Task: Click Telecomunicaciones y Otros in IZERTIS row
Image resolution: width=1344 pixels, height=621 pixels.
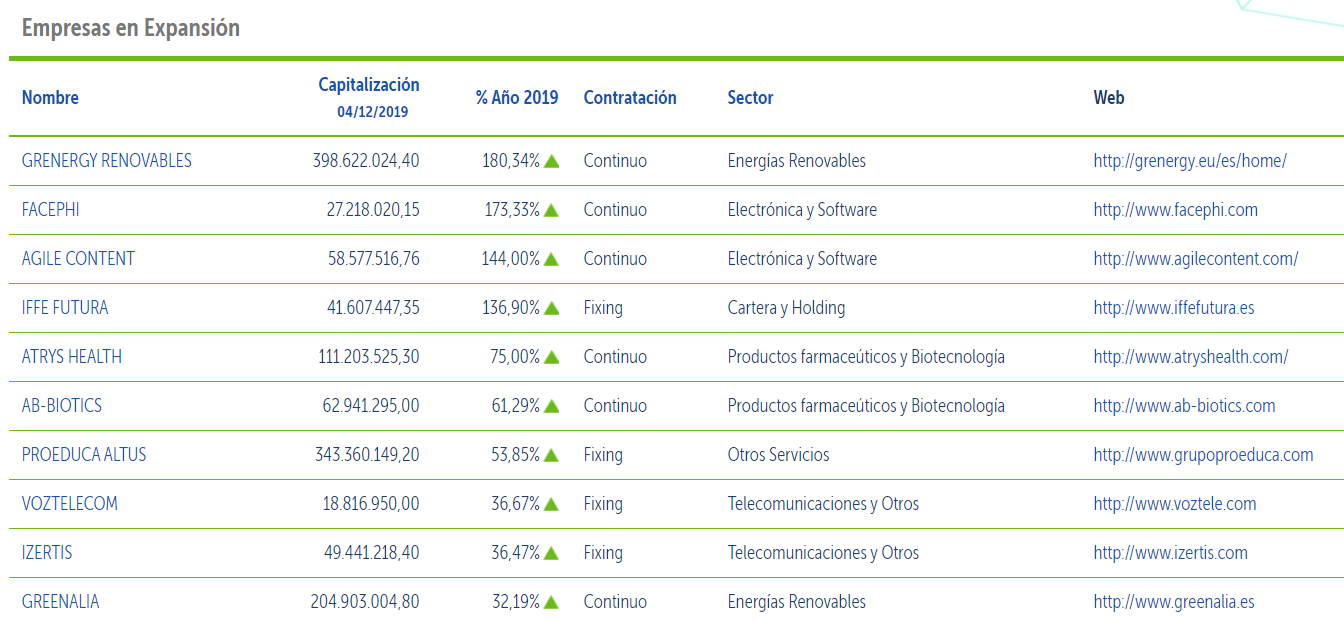Action: [x=823, y=553]
